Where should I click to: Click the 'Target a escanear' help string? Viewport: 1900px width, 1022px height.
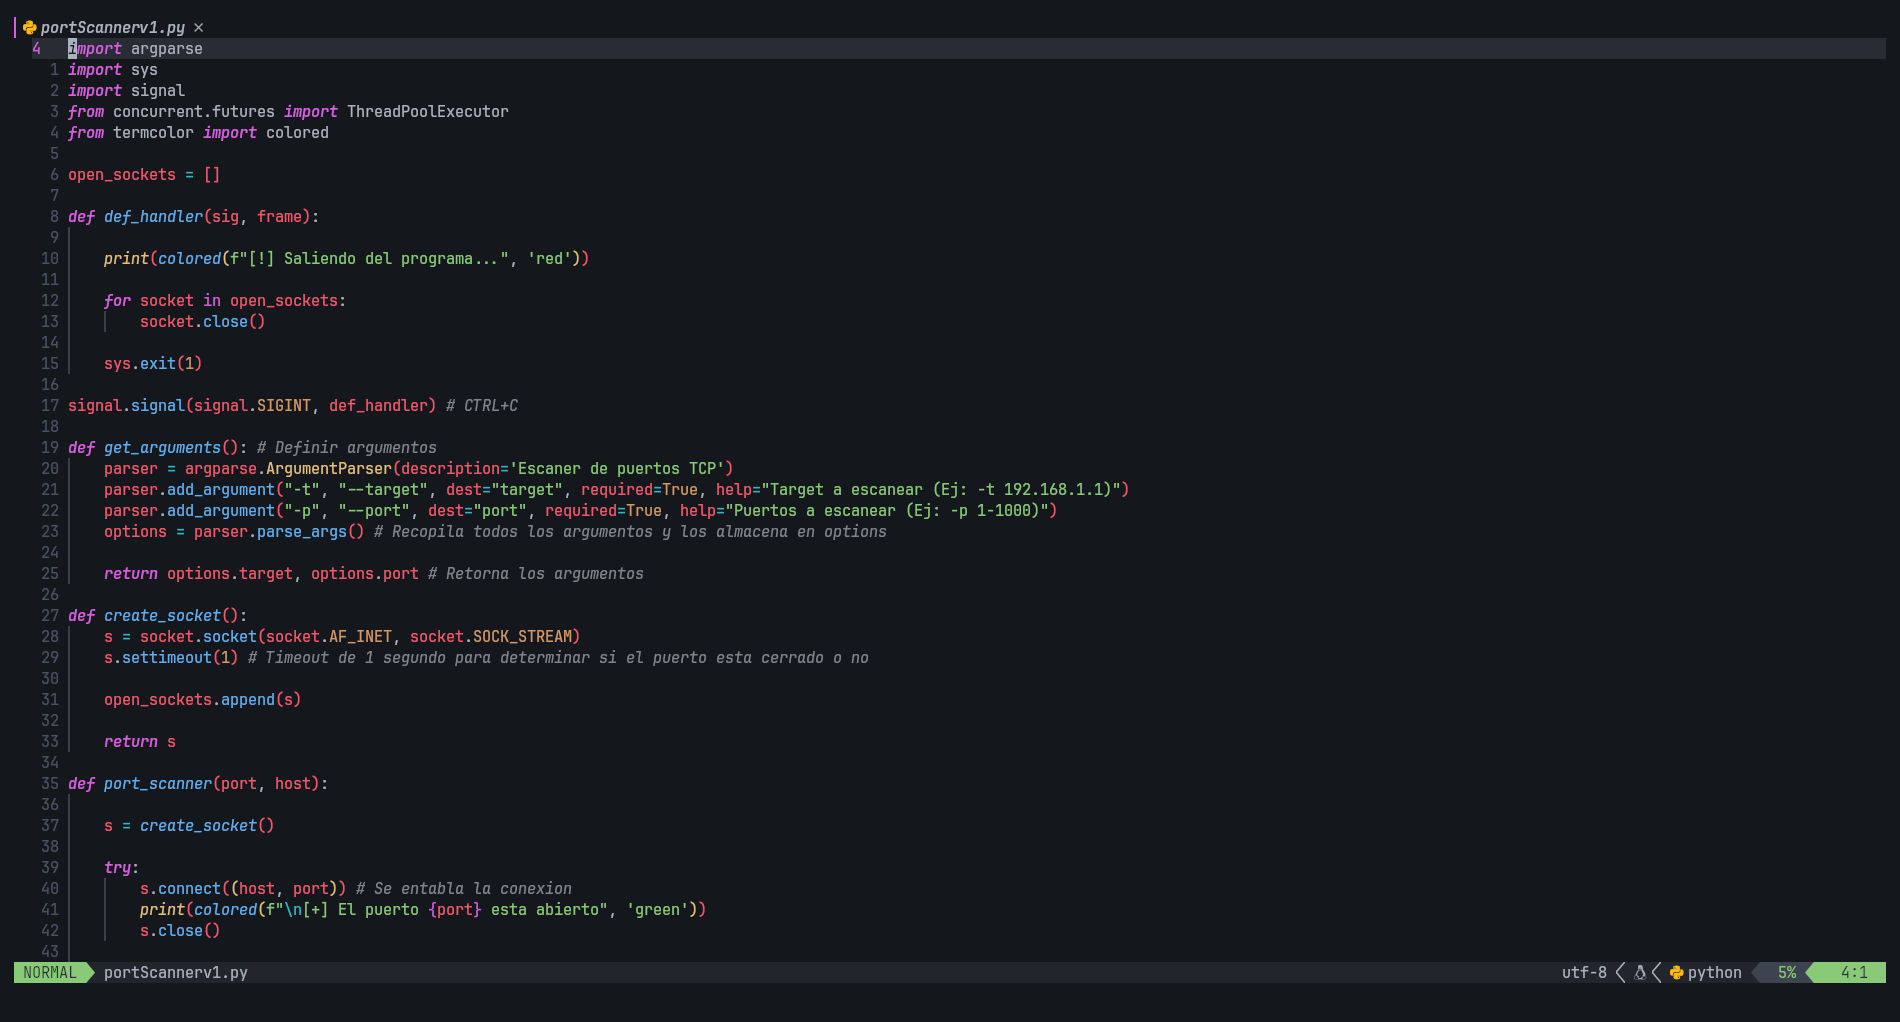tap(941, 489)
